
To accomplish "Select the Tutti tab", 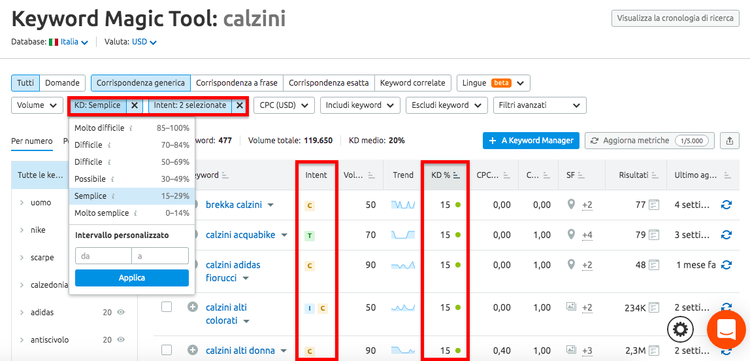I will coord(25,83).
